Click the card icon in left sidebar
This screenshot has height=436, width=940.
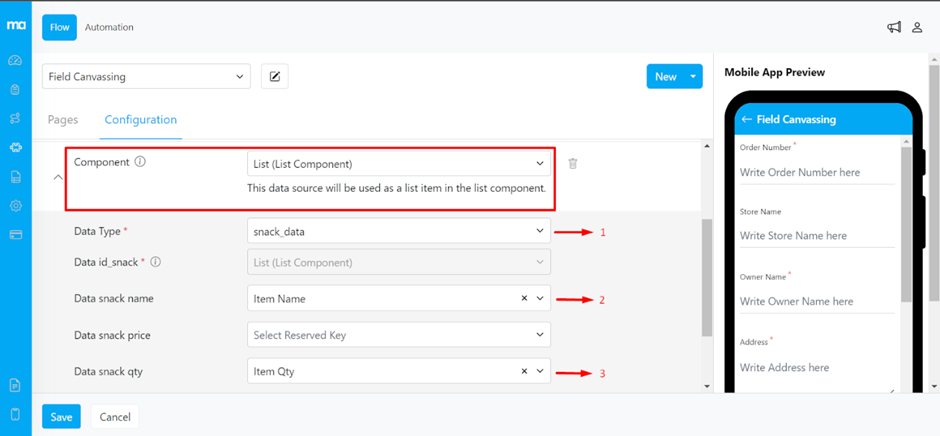(15, 235)
